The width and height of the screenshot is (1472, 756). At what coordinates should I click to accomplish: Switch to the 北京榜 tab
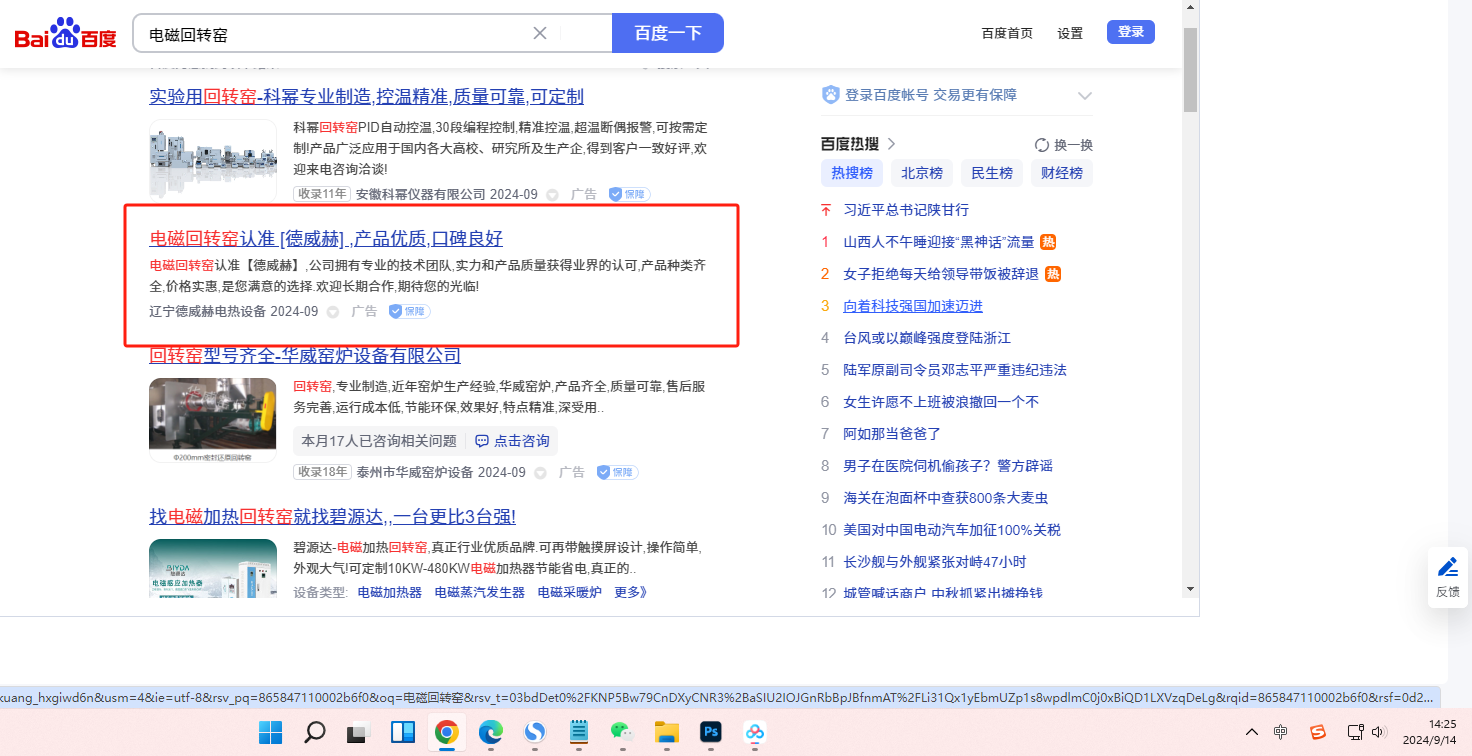point(922,173)
